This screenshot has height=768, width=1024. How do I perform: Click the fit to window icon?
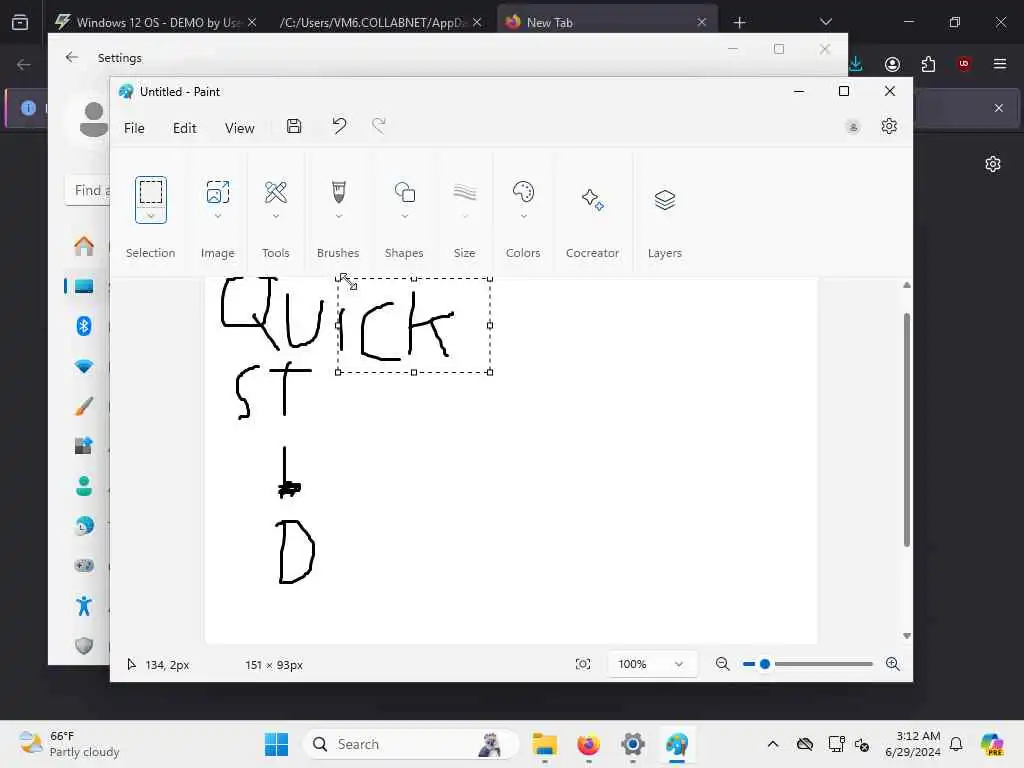point(583,664)
